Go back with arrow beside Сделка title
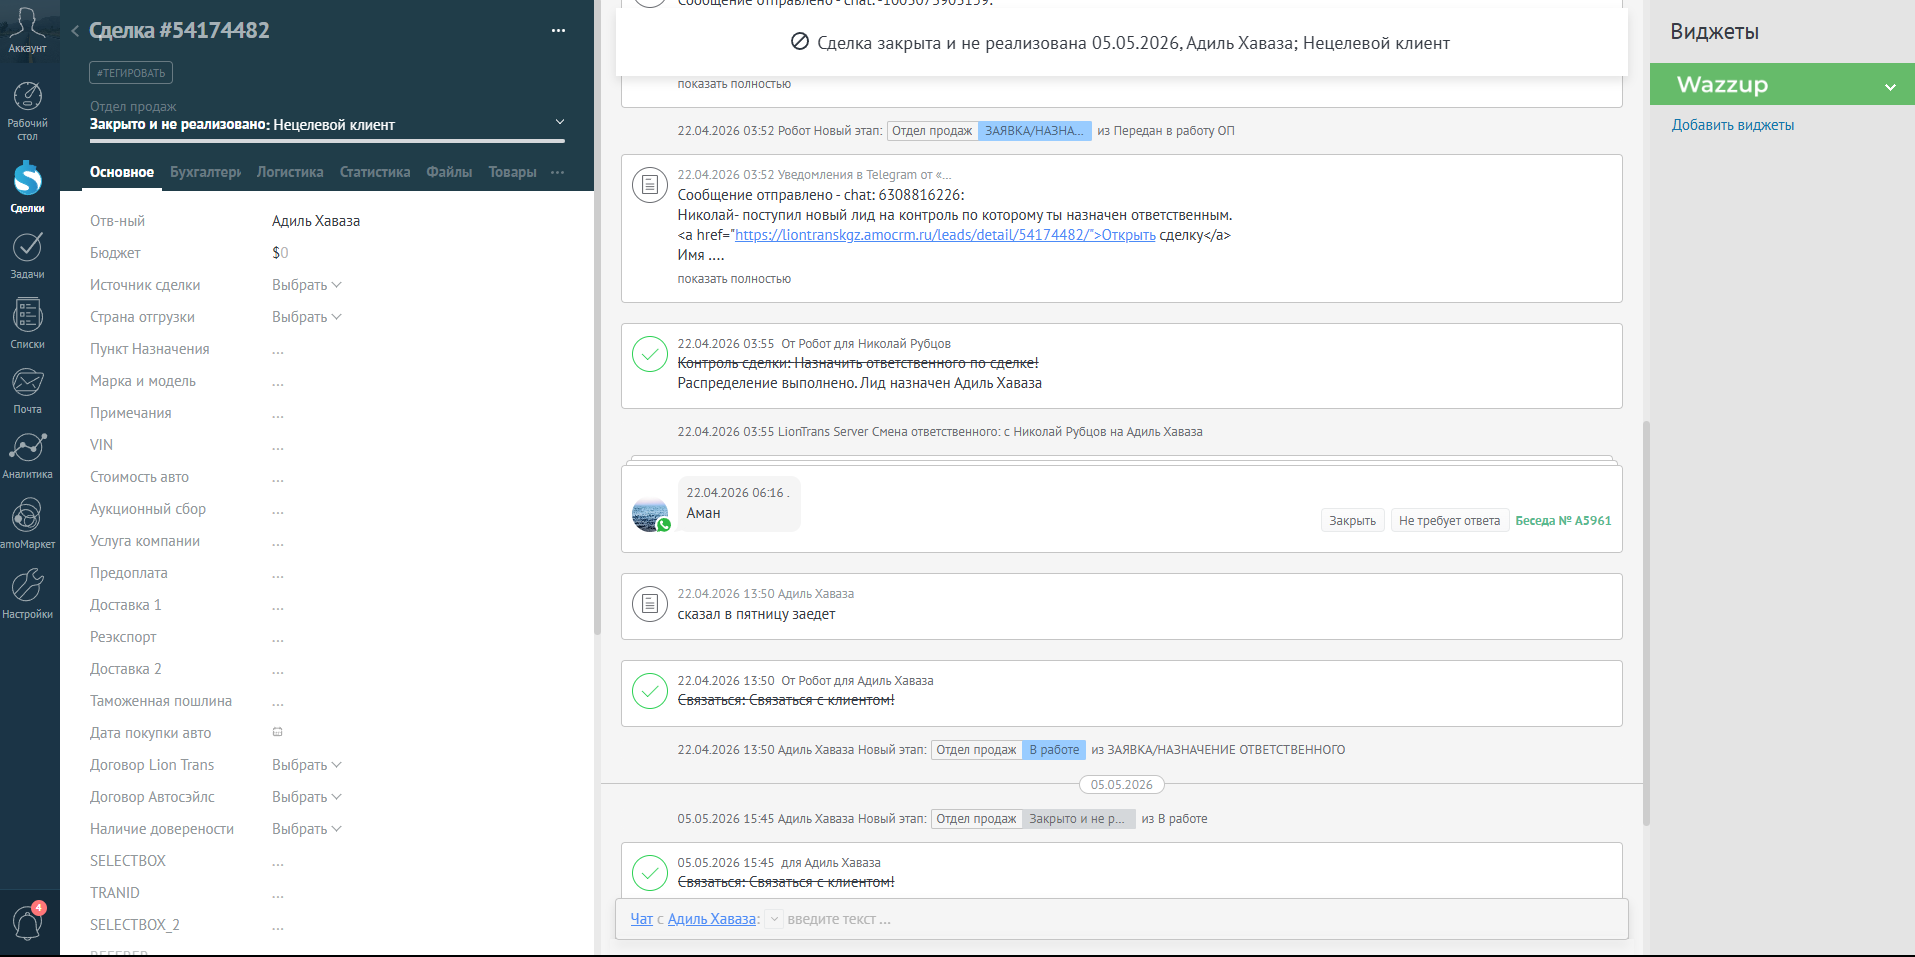 (75, 31)
